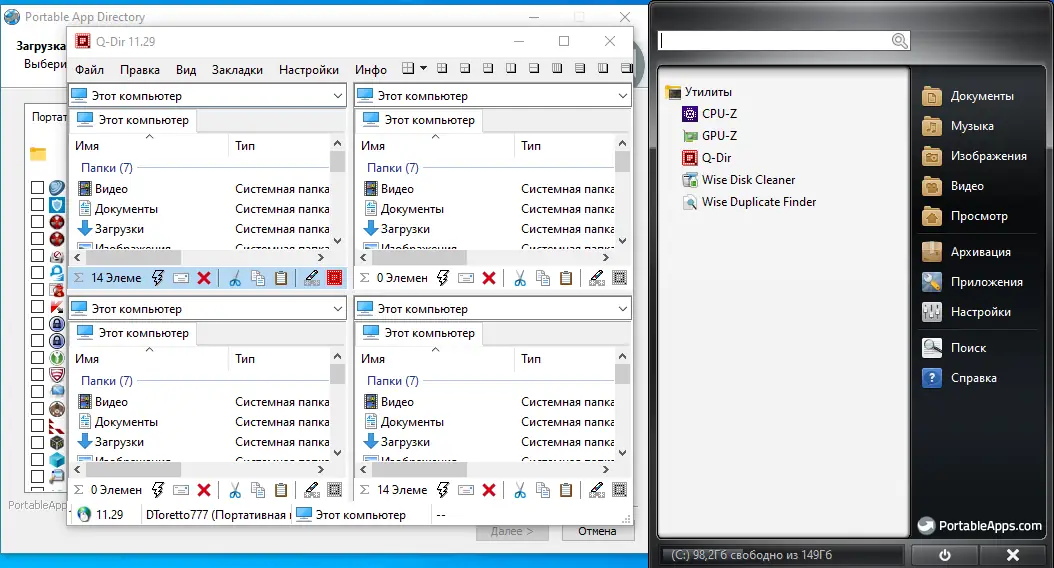Image resolution: width=1054 pixels, height=568 pixels.
Task: Click the search magnifier icon in PortableApps menu
Action: point(899,41)
